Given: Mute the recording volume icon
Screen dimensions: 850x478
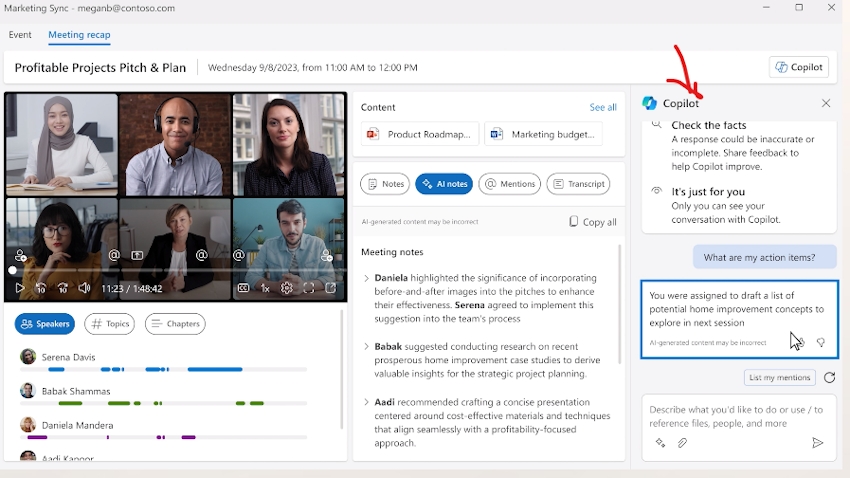Looking at the screenshot, I should pos(84,288).
